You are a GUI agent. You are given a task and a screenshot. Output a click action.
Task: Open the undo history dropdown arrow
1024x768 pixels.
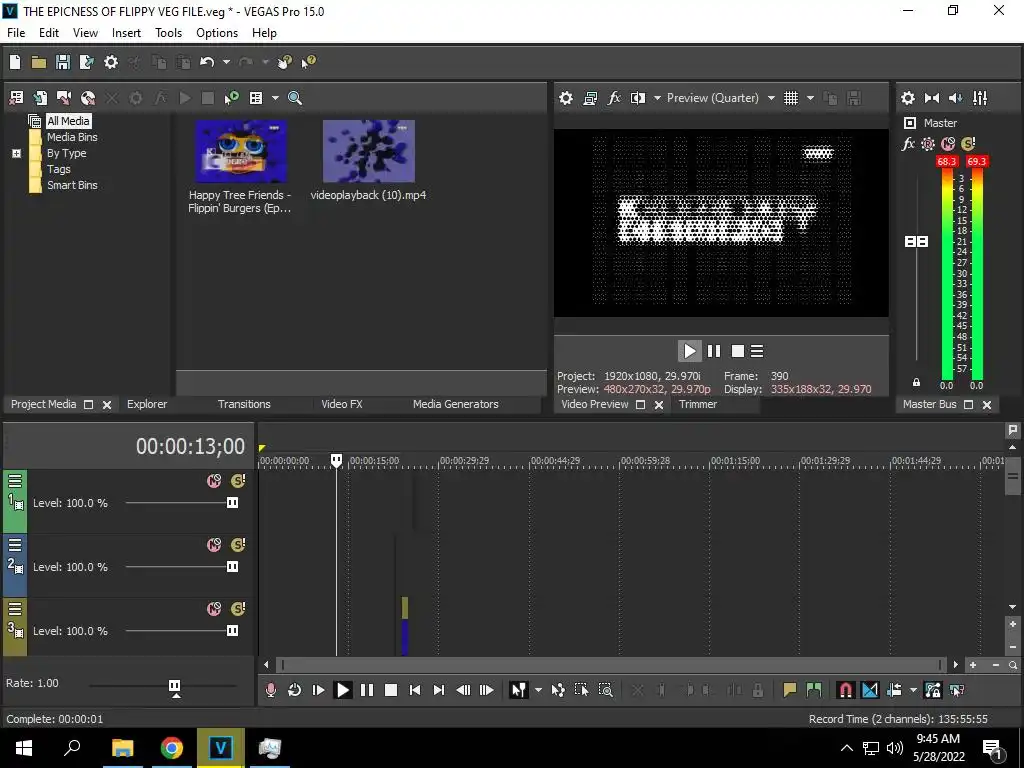(x=226, y=62)
